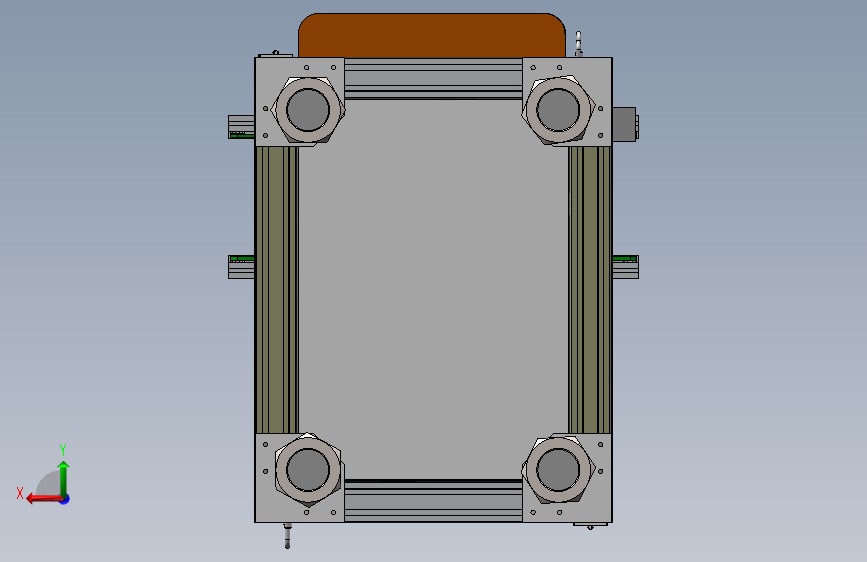The width and height of the screenshot is (867, 562).
Task: Select the right middle side bracket
Action: (x=625, y=267)
